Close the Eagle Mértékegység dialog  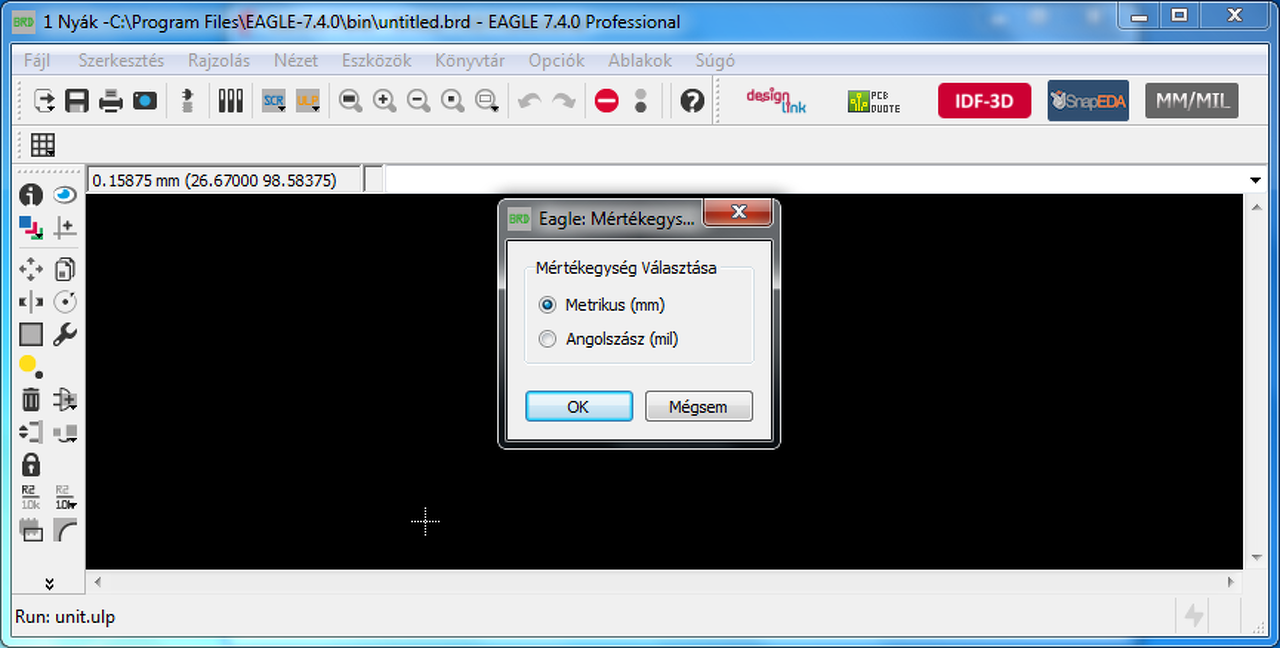tap(739, 212)
